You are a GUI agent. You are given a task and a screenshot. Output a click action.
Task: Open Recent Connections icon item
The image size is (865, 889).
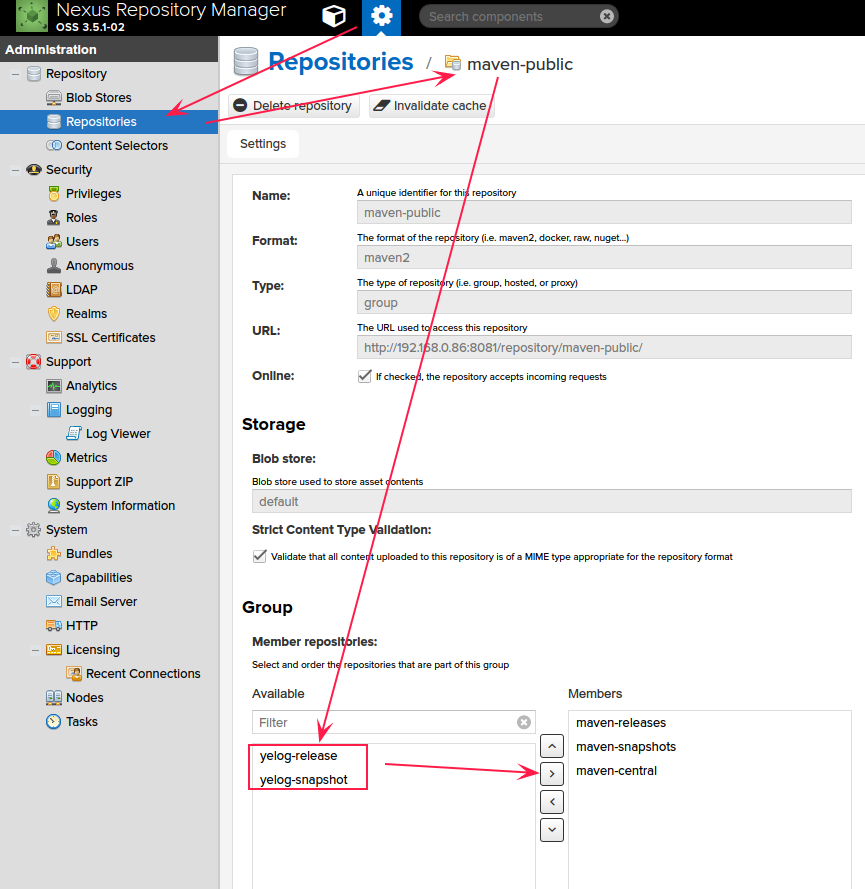pyautogui.click(x=74, y=674)
